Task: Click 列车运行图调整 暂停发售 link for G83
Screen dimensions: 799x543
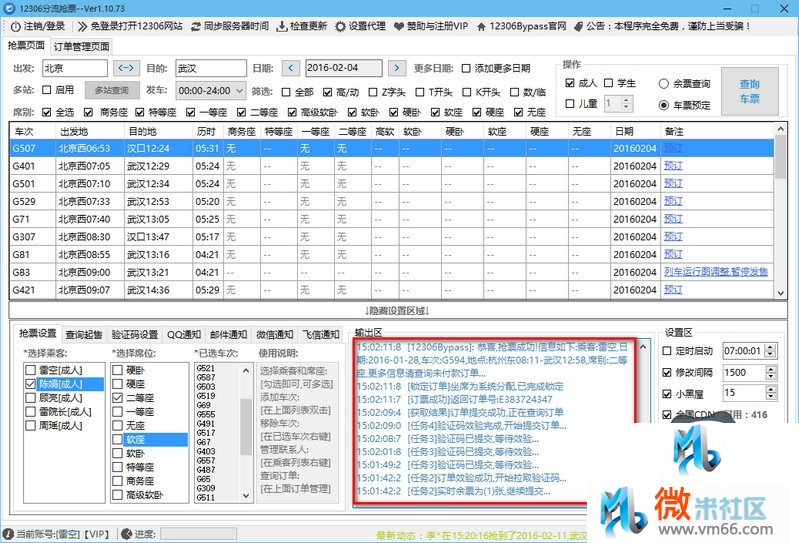Action: coord(715,272)
